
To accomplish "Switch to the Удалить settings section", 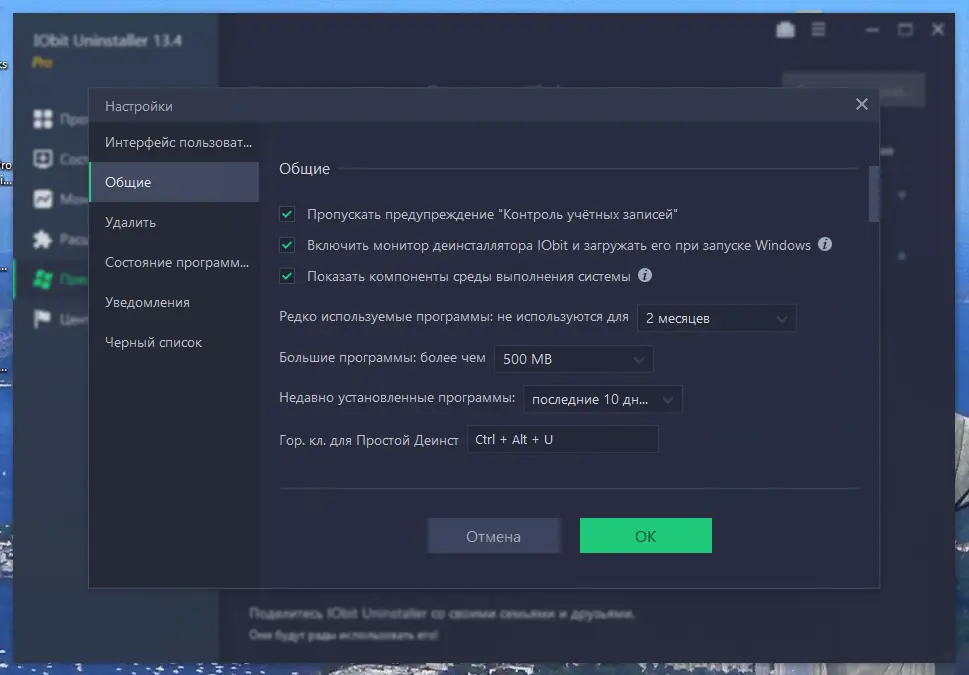I will tap(131, 222).
